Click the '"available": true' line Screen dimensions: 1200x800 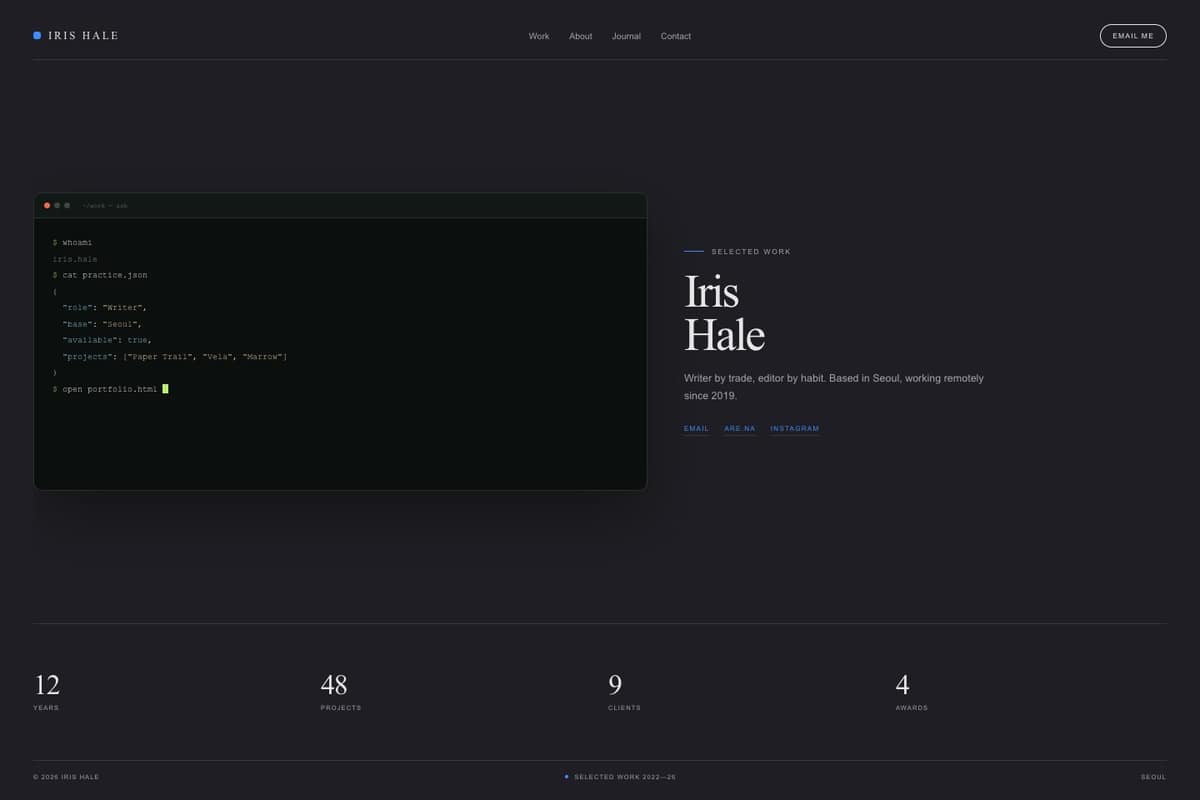[107, 340]
